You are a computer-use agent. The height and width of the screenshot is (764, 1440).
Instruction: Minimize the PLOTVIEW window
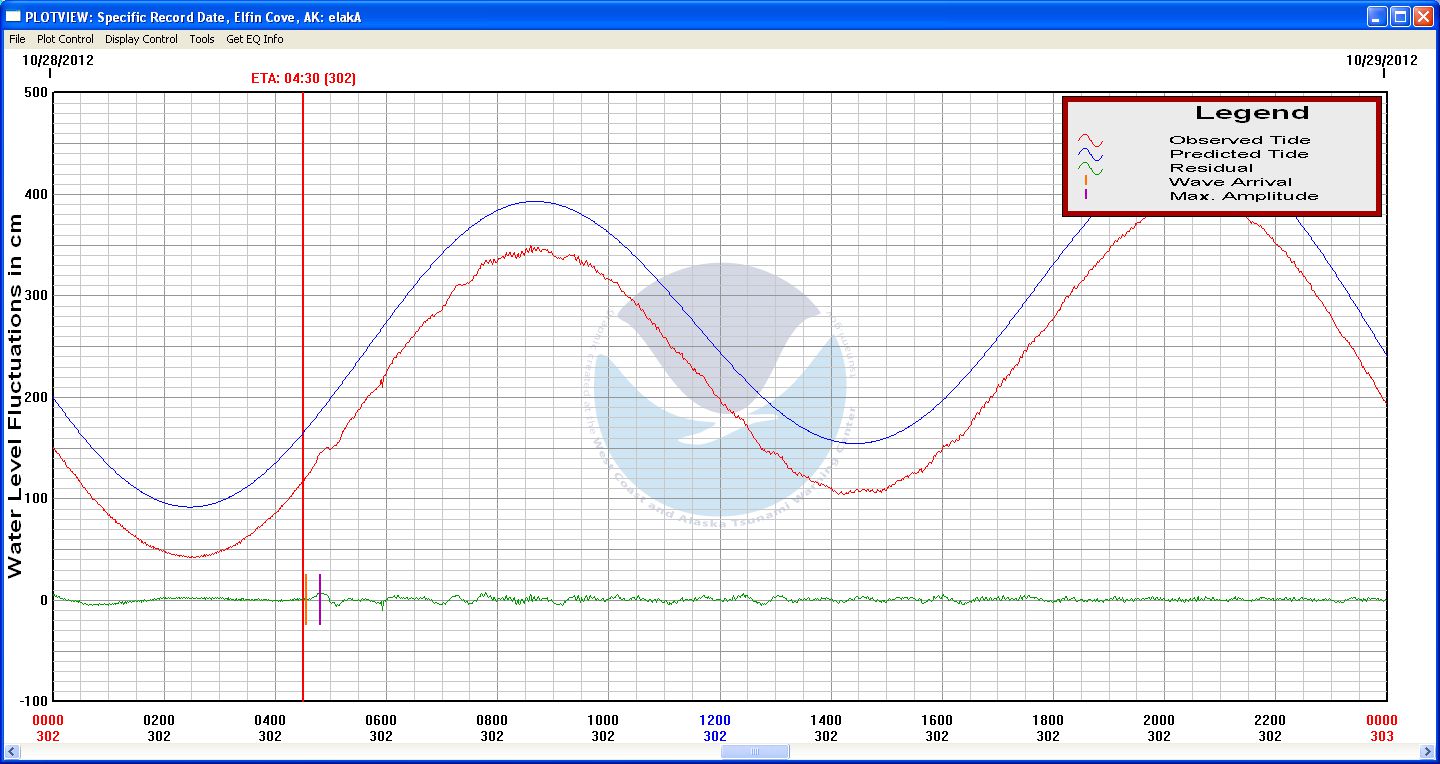(1378, 16)
